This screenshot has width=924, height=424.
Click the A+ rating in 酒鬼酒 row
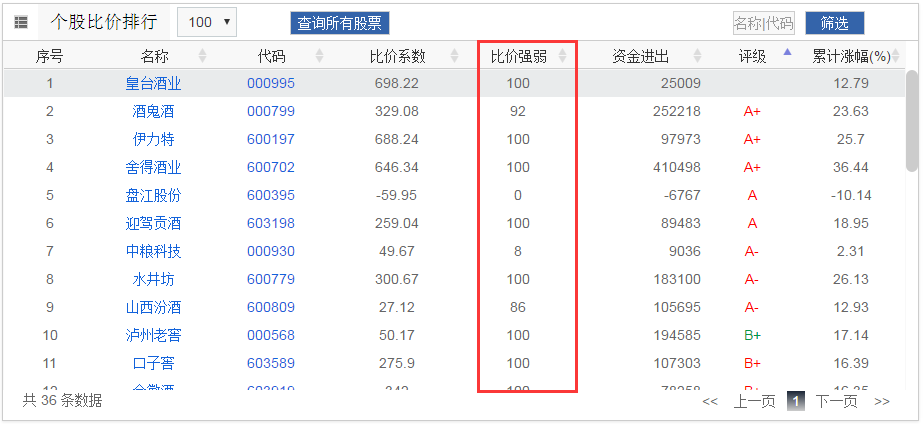pyautogui.click(x=753, y=111)
